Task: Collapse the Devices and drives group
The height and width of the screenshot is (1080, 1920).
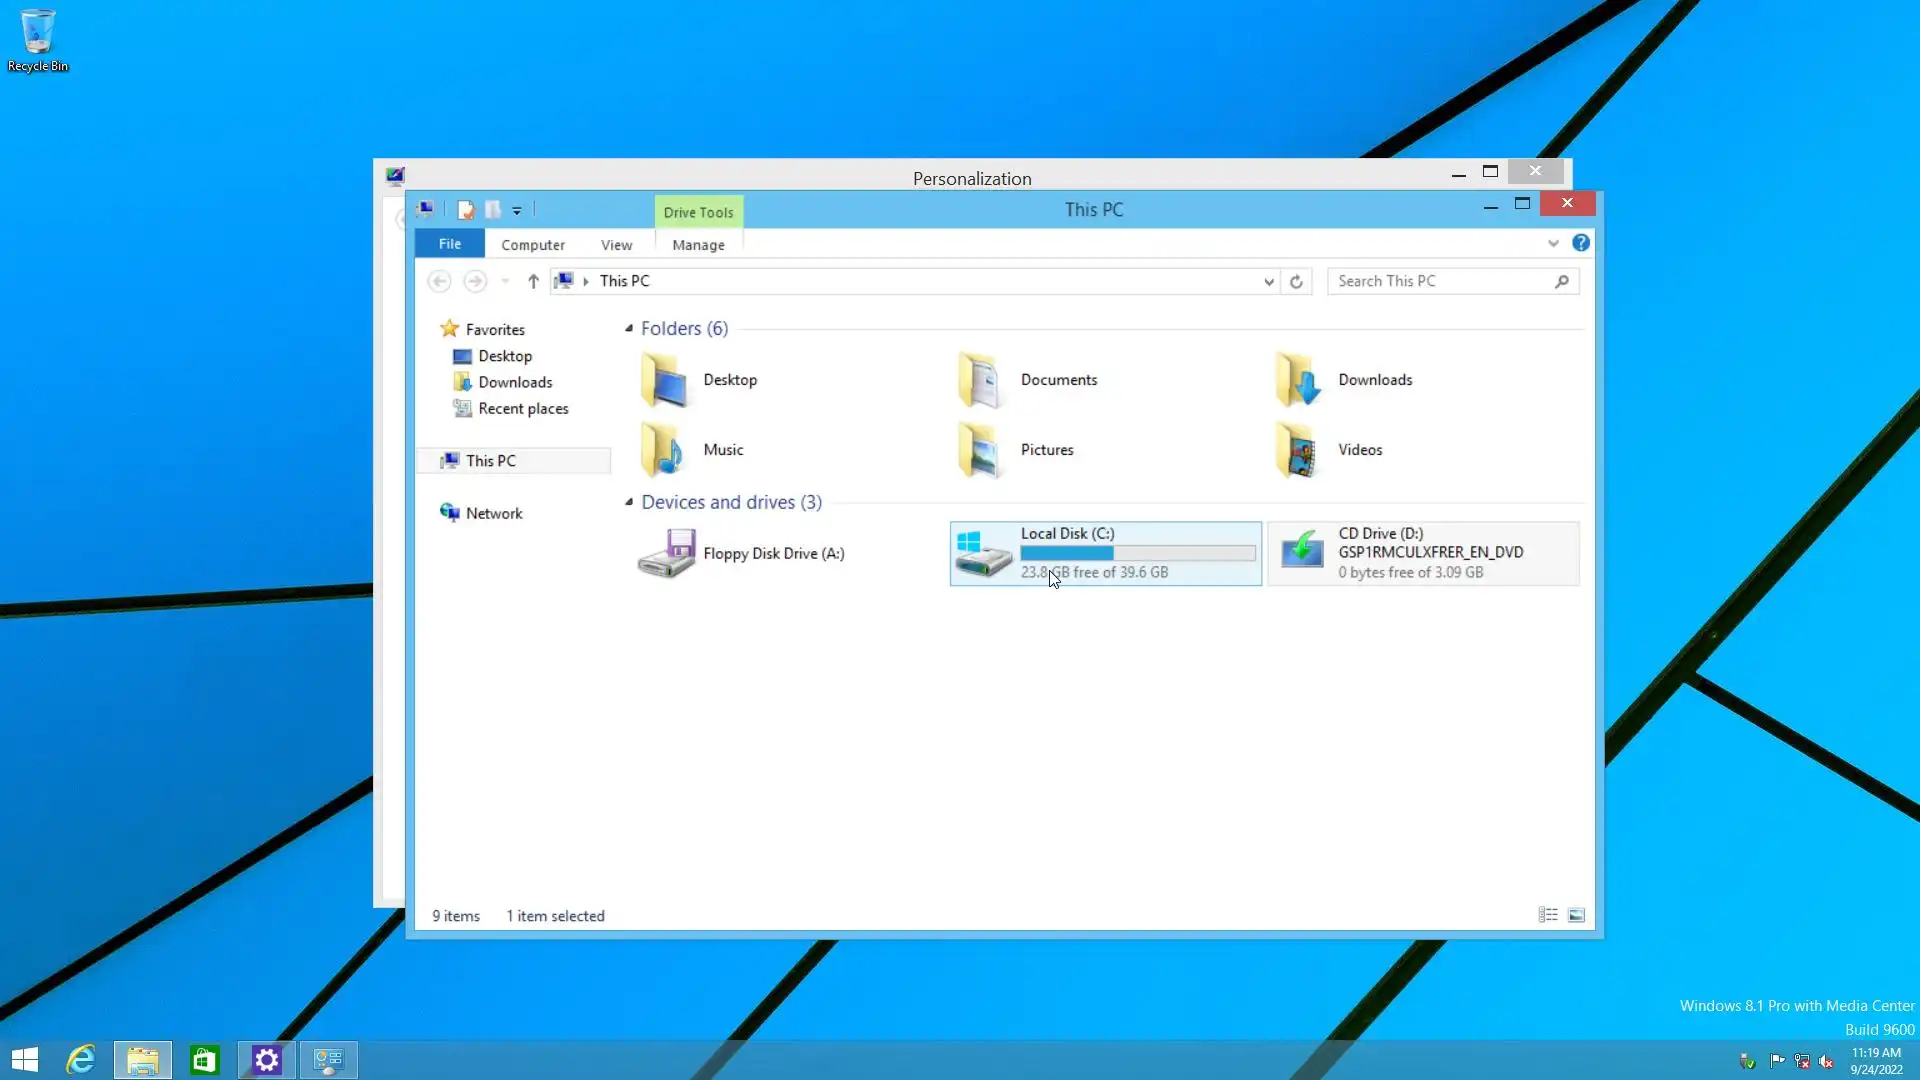Action: [629, 502]
